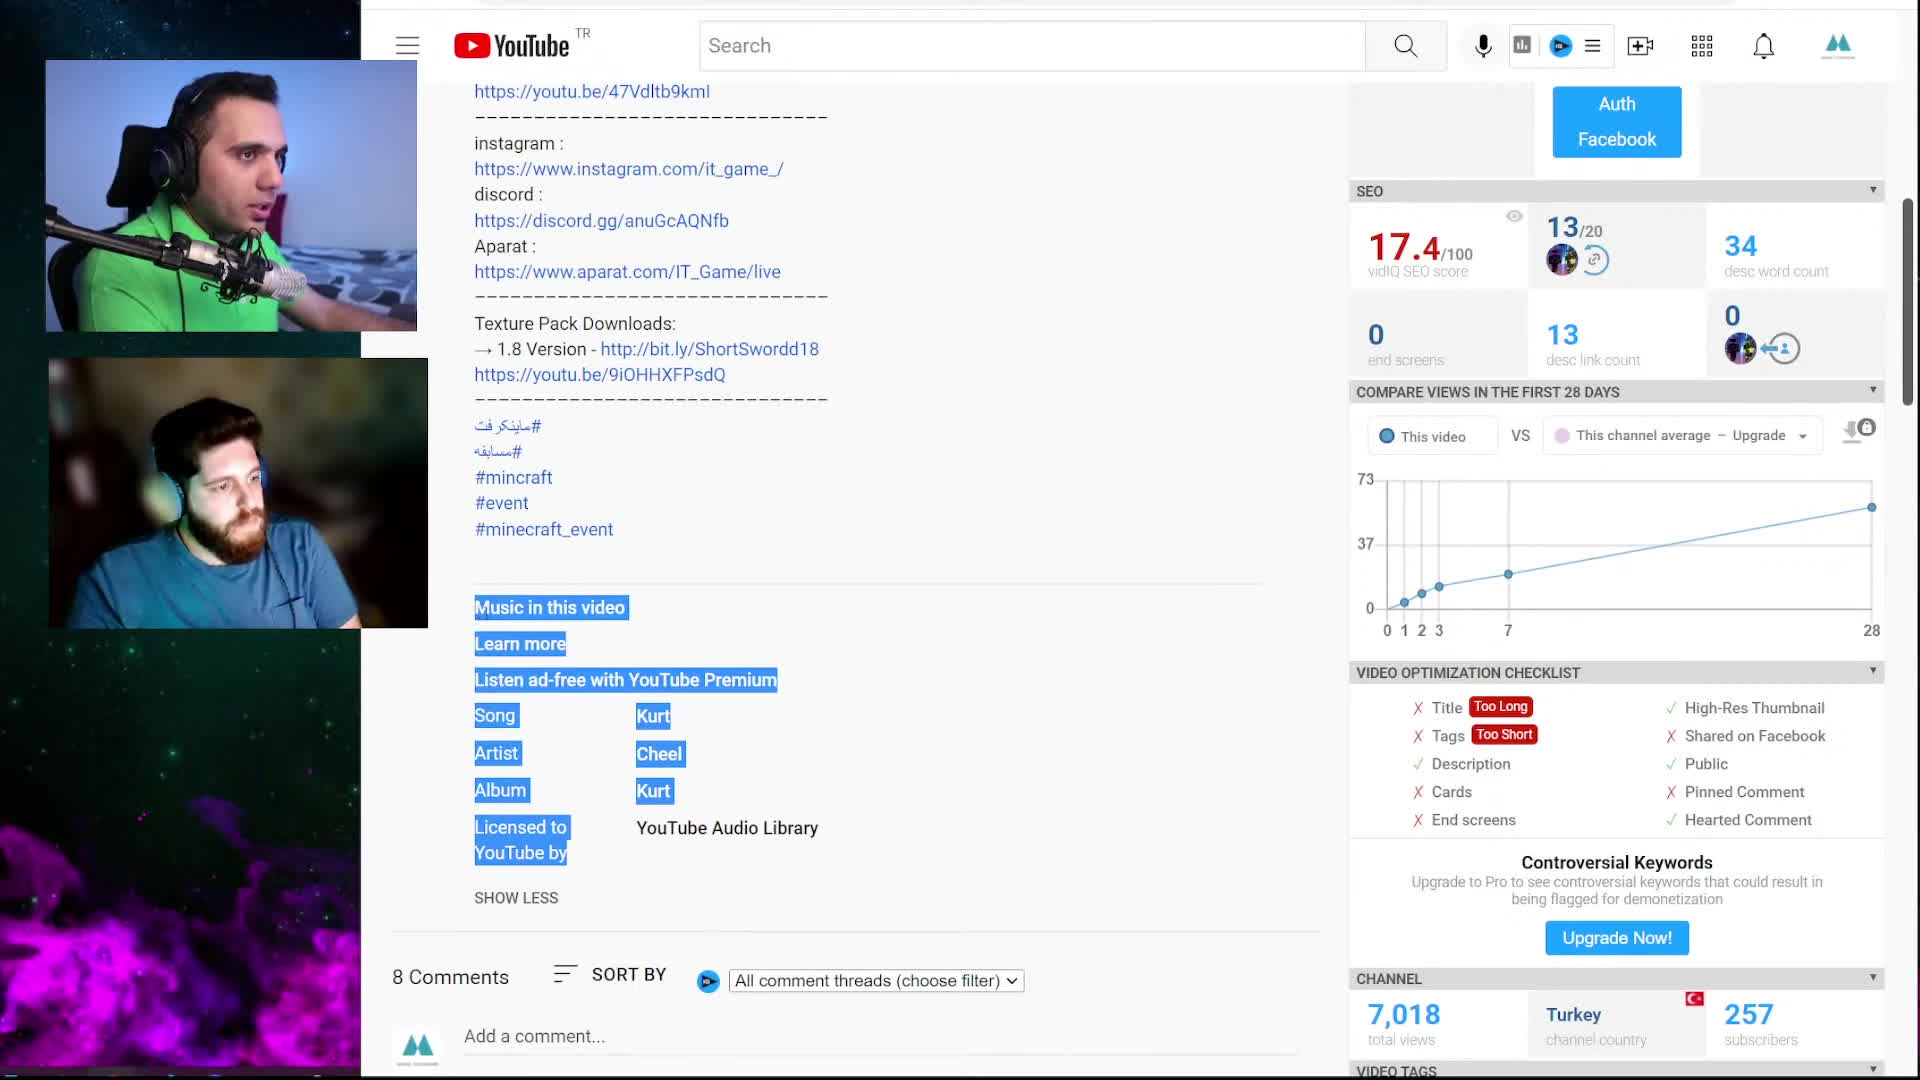Collapse the SEO section arrow
Image resolution: width=1920 pixels, height=1080 pixels.
click(x=1872, y=190)
